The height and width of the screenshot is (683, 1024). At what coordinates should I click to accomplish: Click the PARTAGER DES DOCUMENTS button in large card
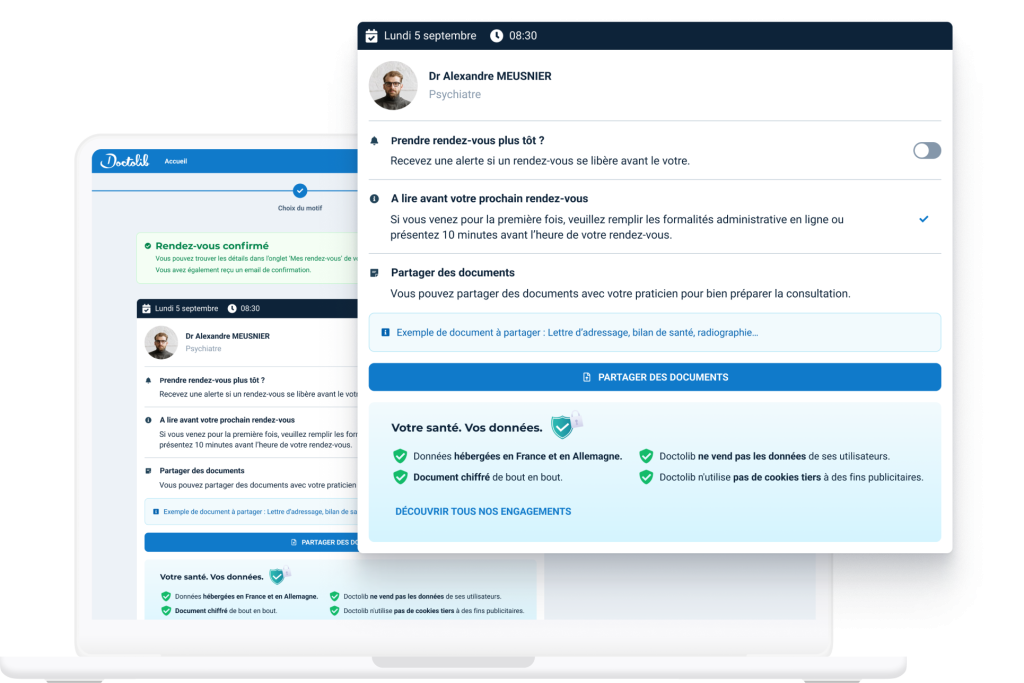point(654,377)
